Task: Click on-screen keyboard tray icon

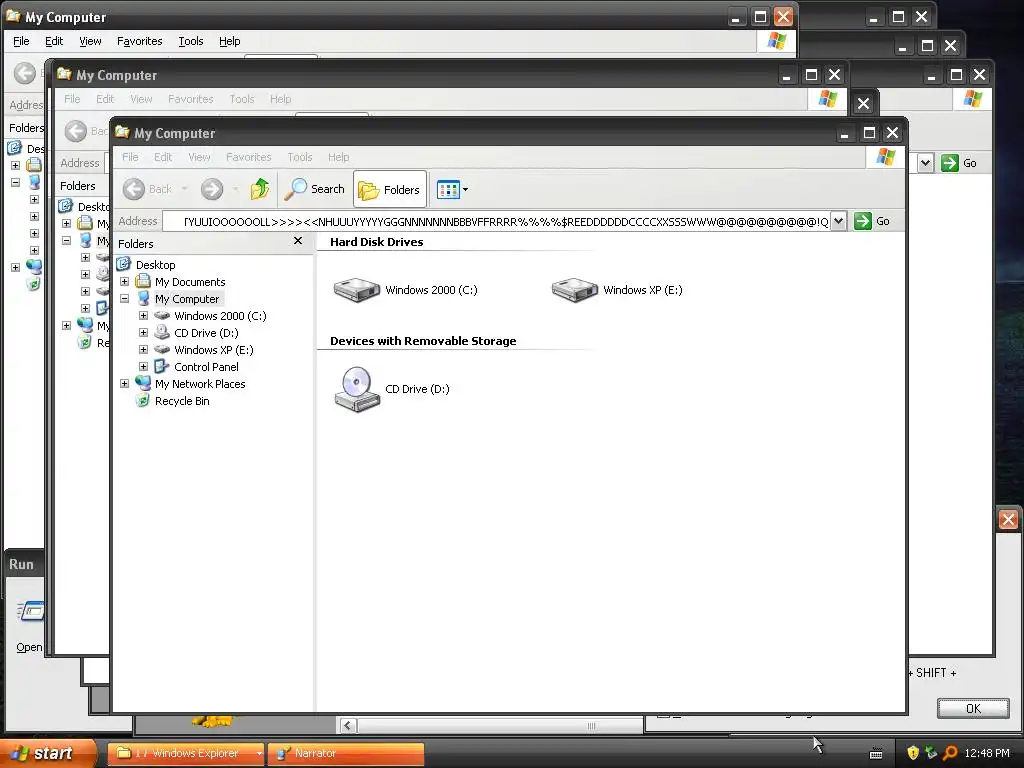Action: [876, 754]
